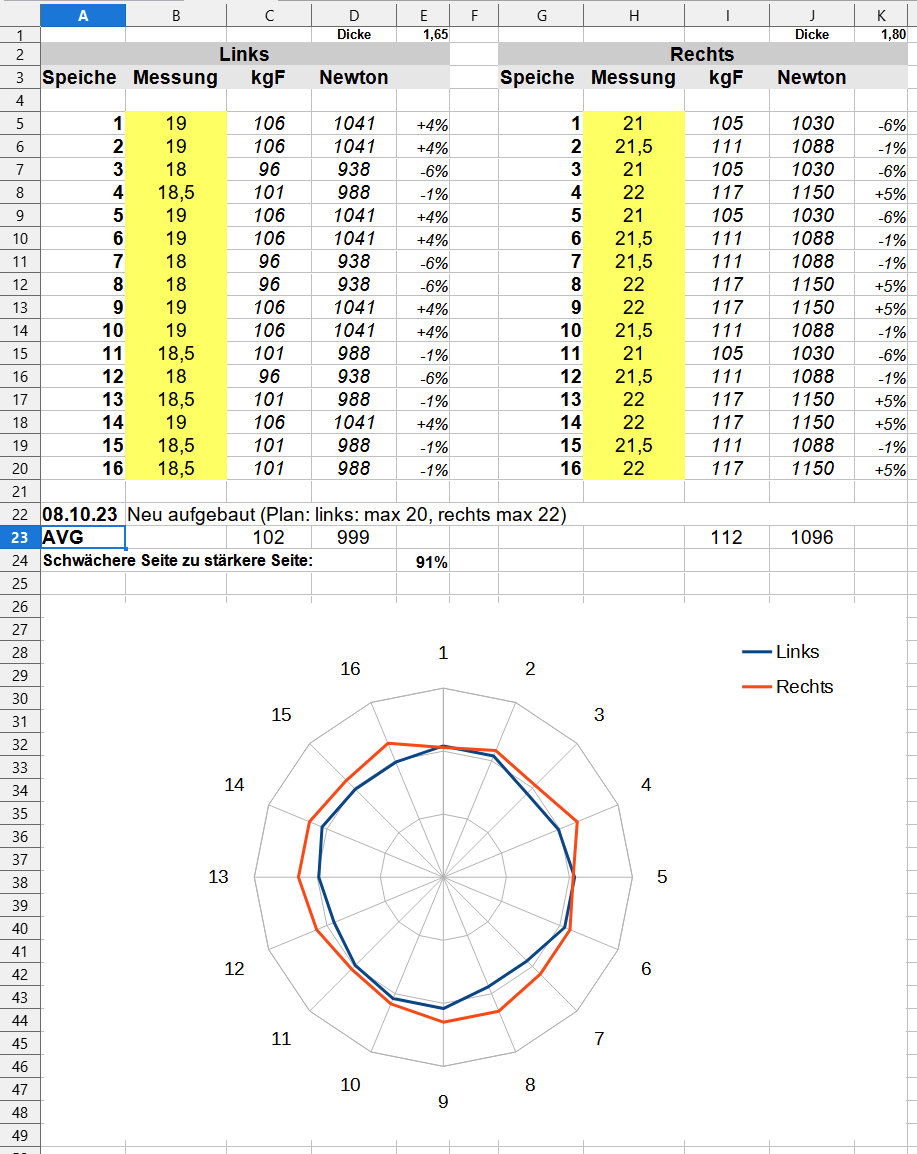Viewport: 917px width, 1154px height.
Task: Select the cell with date 08.10.23
Action: pyautogui.click(x=83, y=515)
